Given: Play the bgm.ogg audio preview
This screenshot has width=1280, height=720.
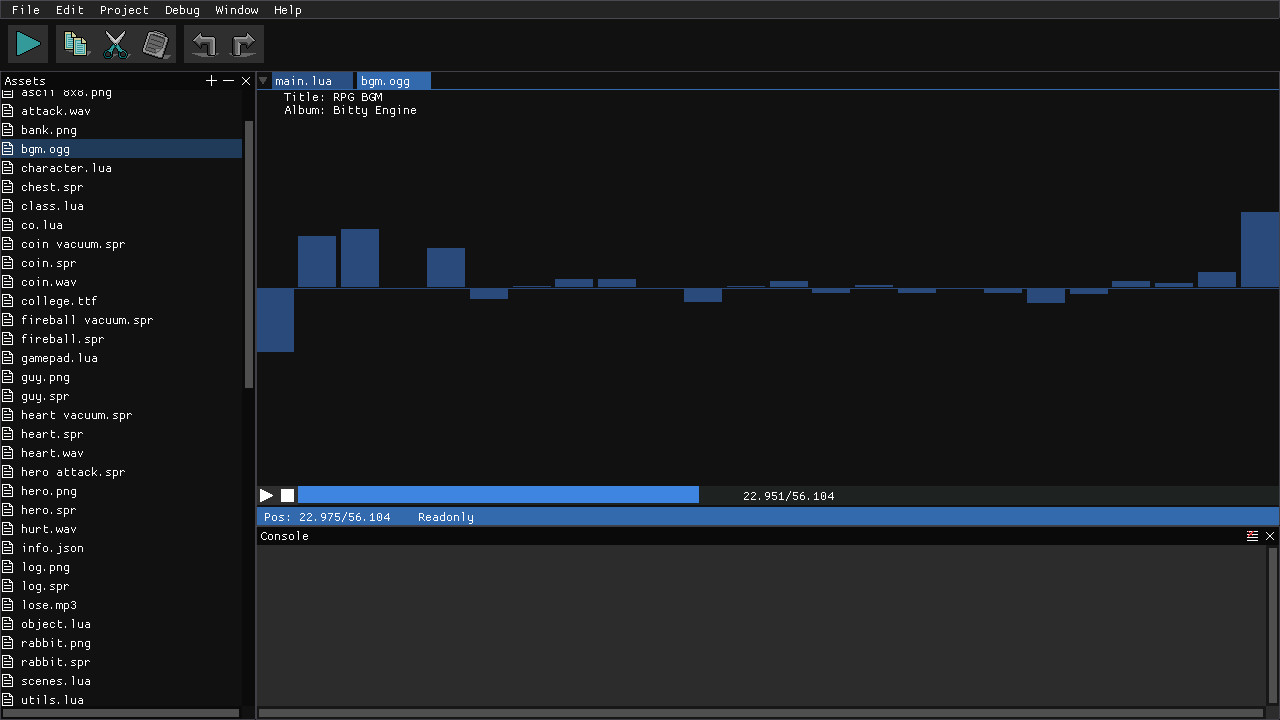Looking at the screenshot, I should 266,494.
